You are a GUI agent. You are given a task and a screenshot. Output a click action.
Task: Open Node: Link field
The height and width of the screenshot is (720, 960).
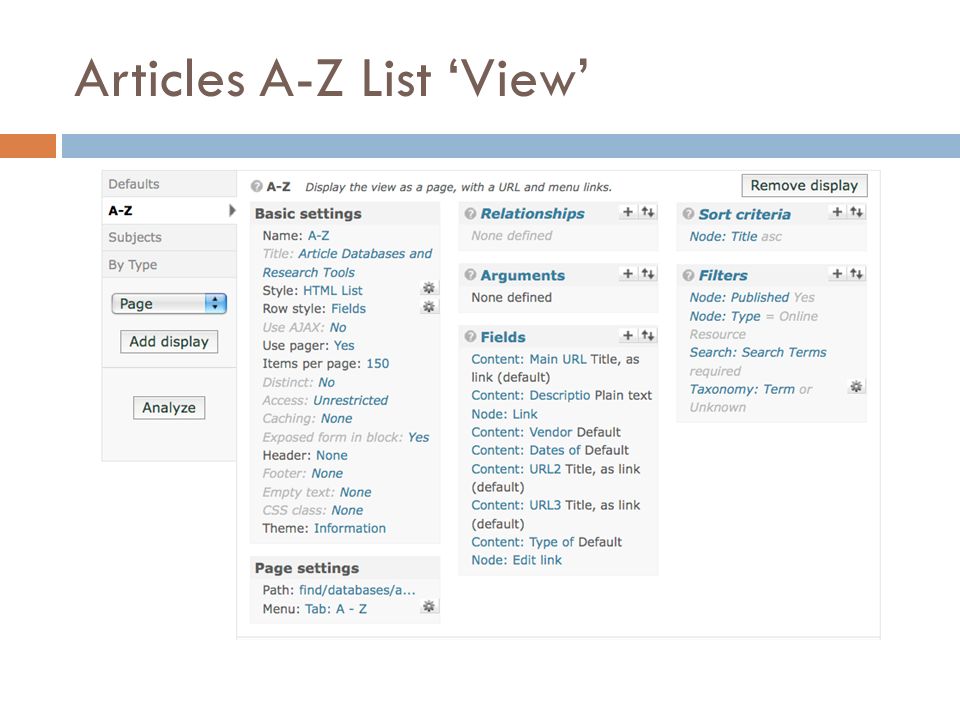click(x=504, y=414)
